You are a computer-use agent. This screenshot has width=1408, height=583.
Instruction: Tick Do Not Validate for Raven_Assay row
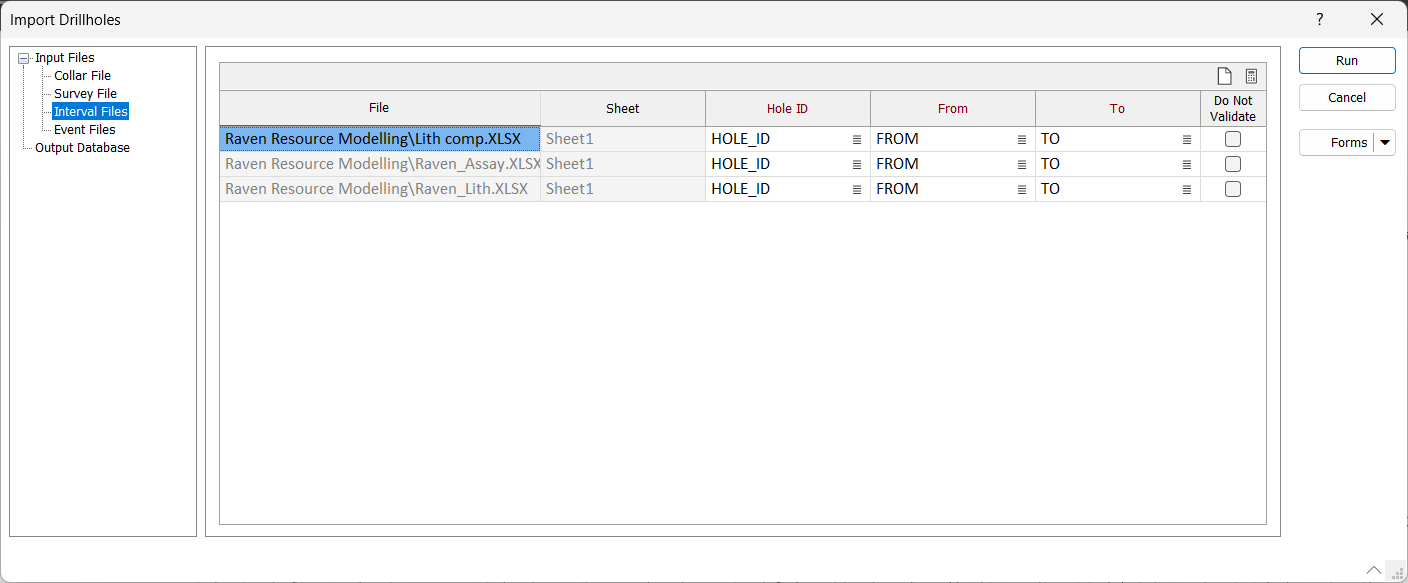coord(1232,164)
